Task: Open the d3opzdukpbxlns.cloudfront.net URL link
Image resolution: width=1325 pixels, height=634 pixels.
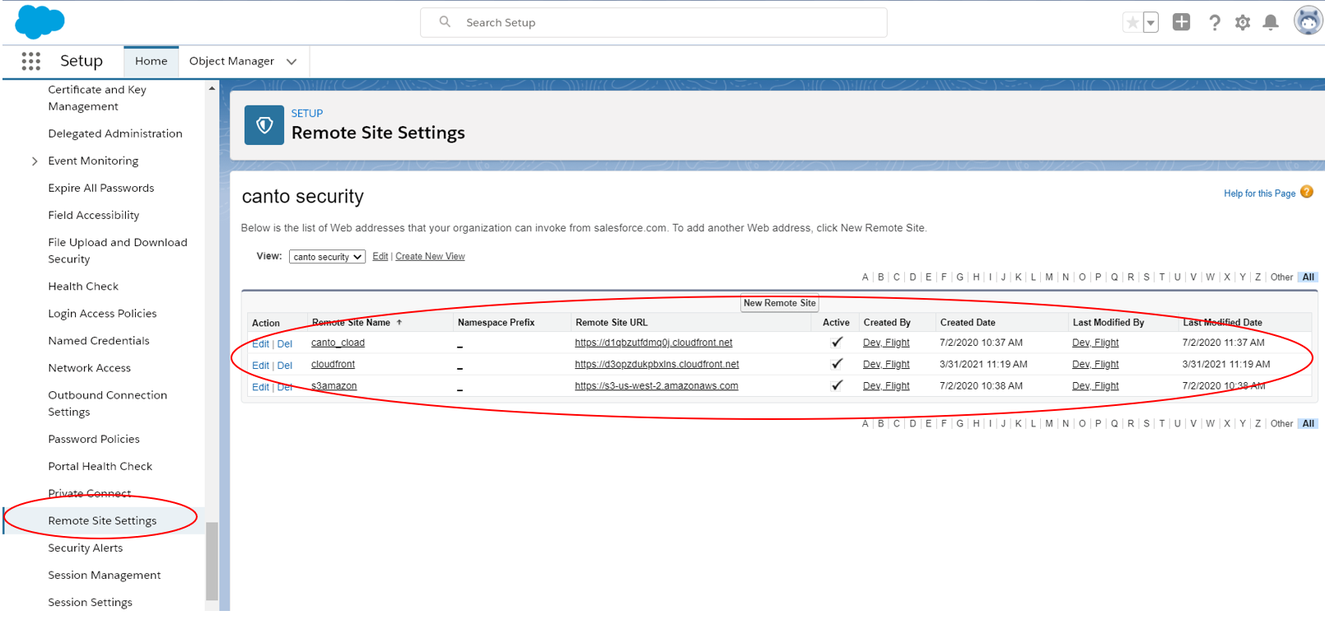Action: pyautogui.click(x=657, y=364)
